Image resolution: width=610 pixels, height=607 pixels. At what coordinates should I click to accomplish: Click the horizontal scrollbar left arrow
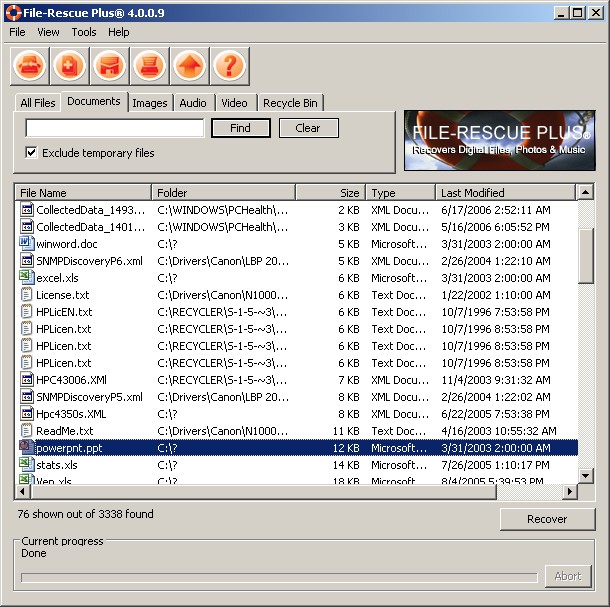pyautogui.click(x=23, y=491)
